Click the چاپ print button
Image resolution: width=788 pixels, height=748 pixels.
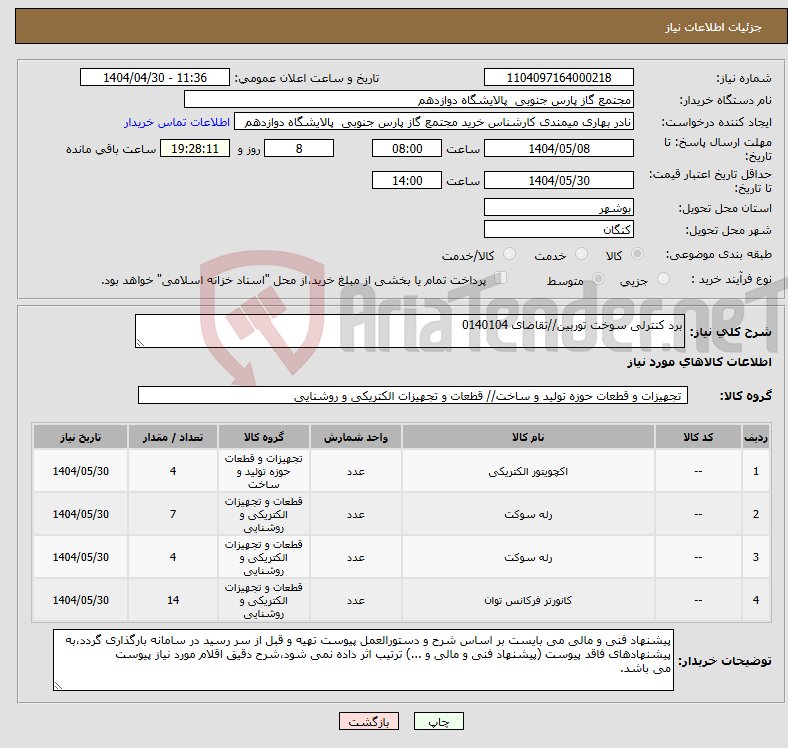439,721
